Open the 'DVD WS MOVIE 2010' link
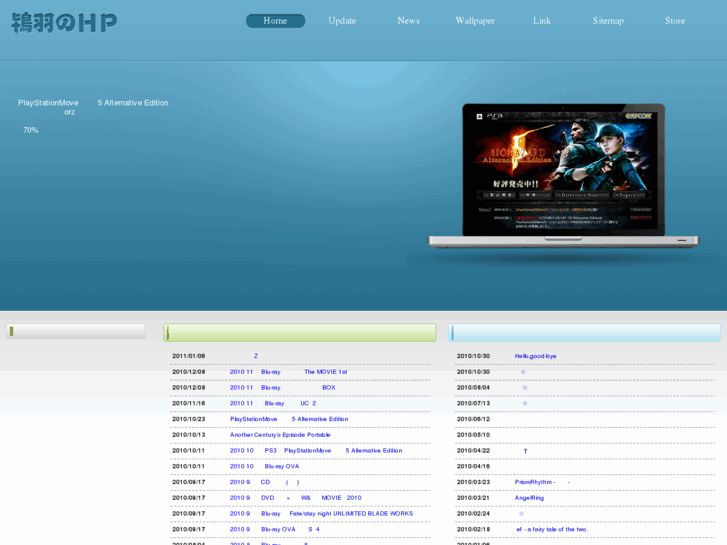Viewport: 727px width, 545px height. point(295,498)
